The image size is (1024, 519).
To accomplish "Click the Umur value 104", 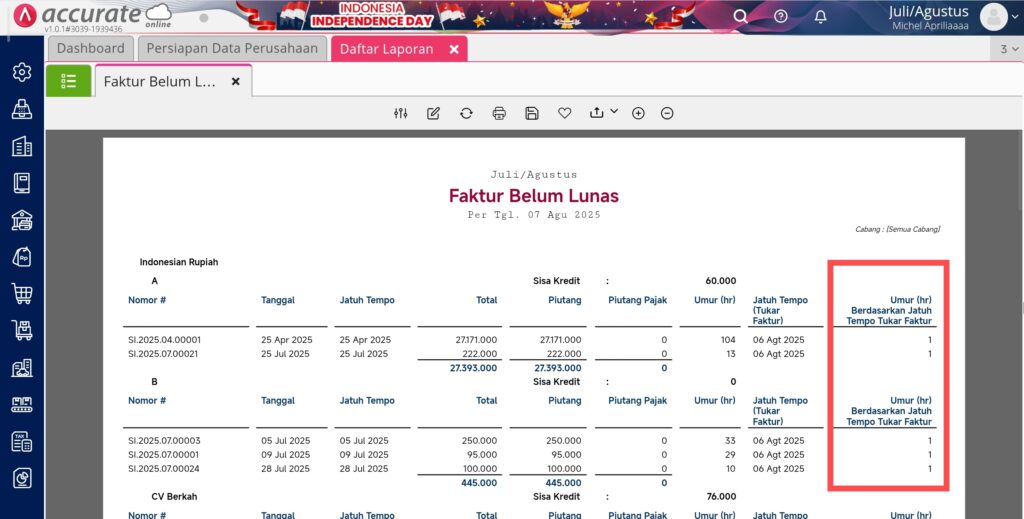I will point(728,340).
